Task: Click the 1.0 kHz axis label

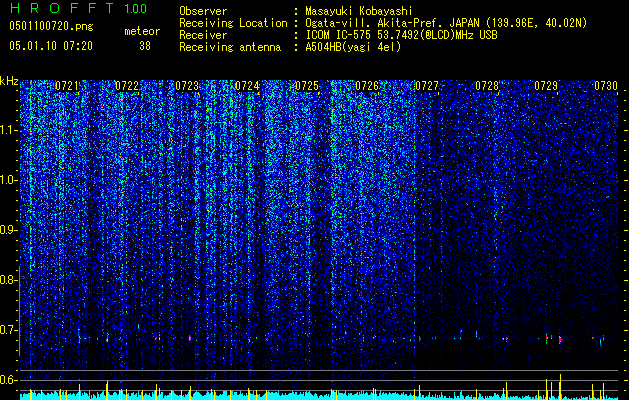Action: (9, 180)
